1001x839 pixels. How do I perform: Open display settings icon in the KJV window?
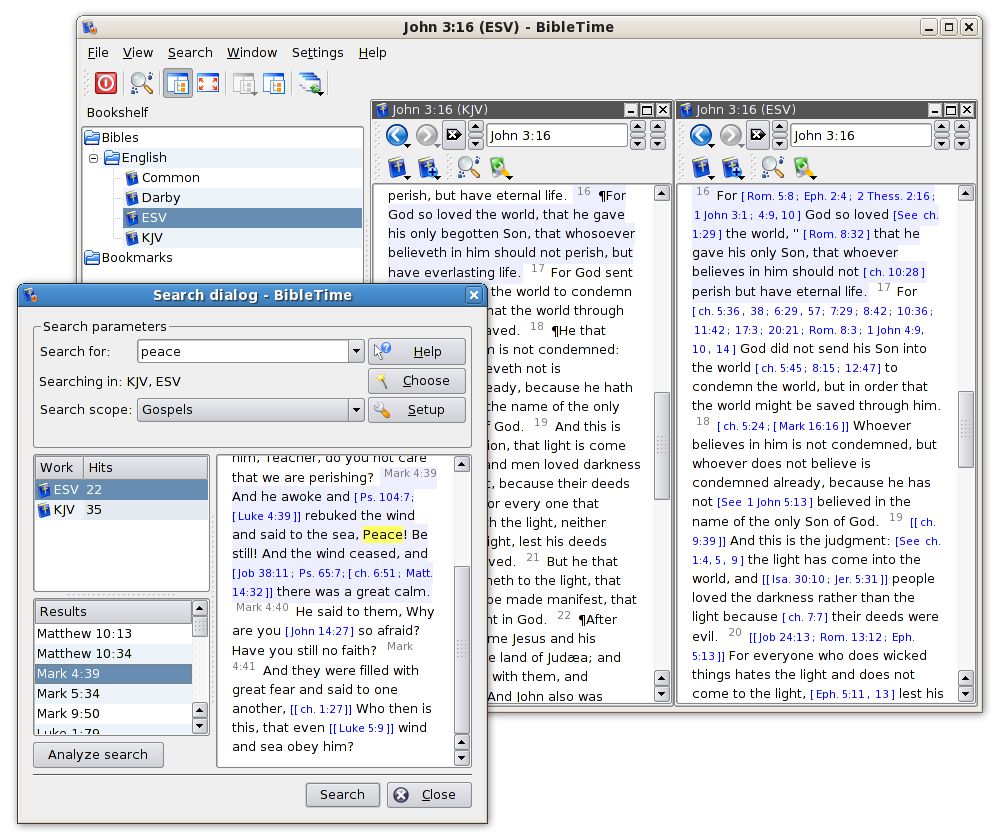coord(497,167)
